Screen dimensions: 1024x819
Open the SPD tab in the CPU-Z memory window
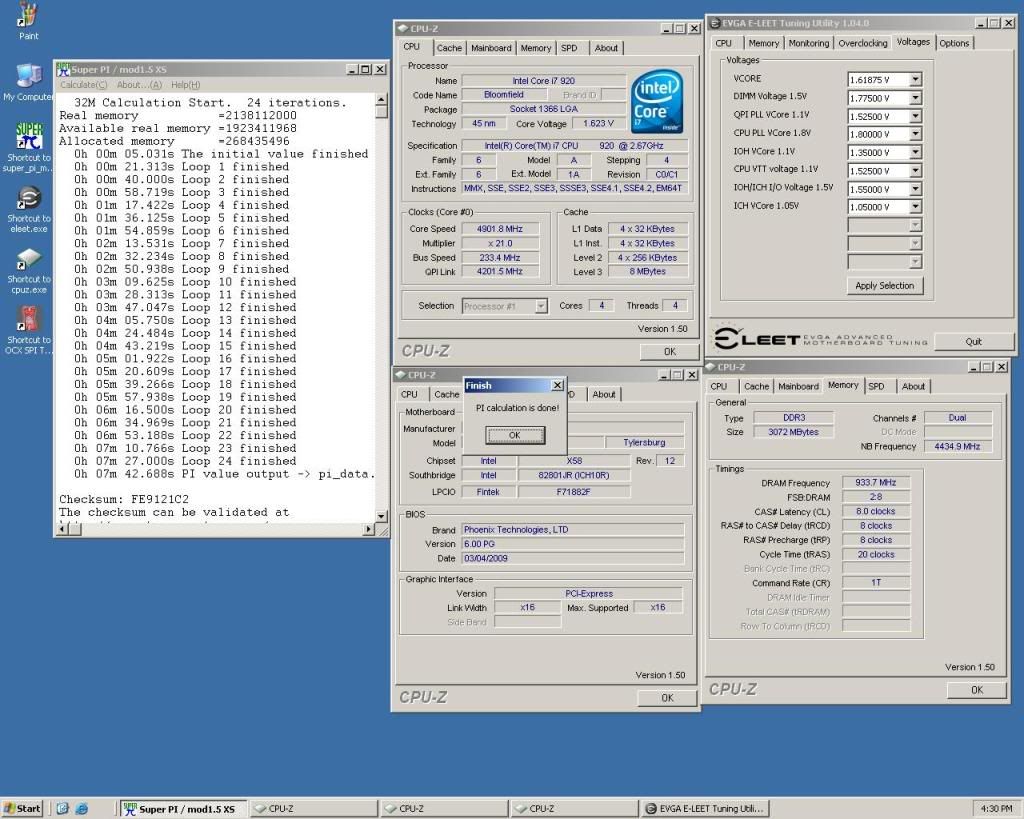876,386
